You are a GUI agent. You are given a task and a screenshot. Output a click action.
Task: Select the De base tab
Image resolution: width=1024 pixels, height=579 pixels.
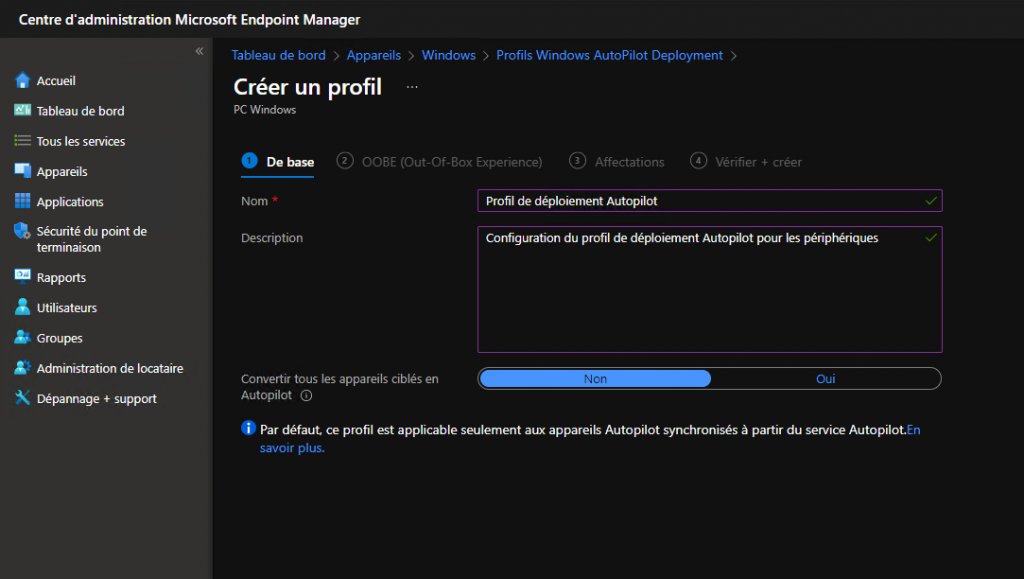tap(278, 162)
